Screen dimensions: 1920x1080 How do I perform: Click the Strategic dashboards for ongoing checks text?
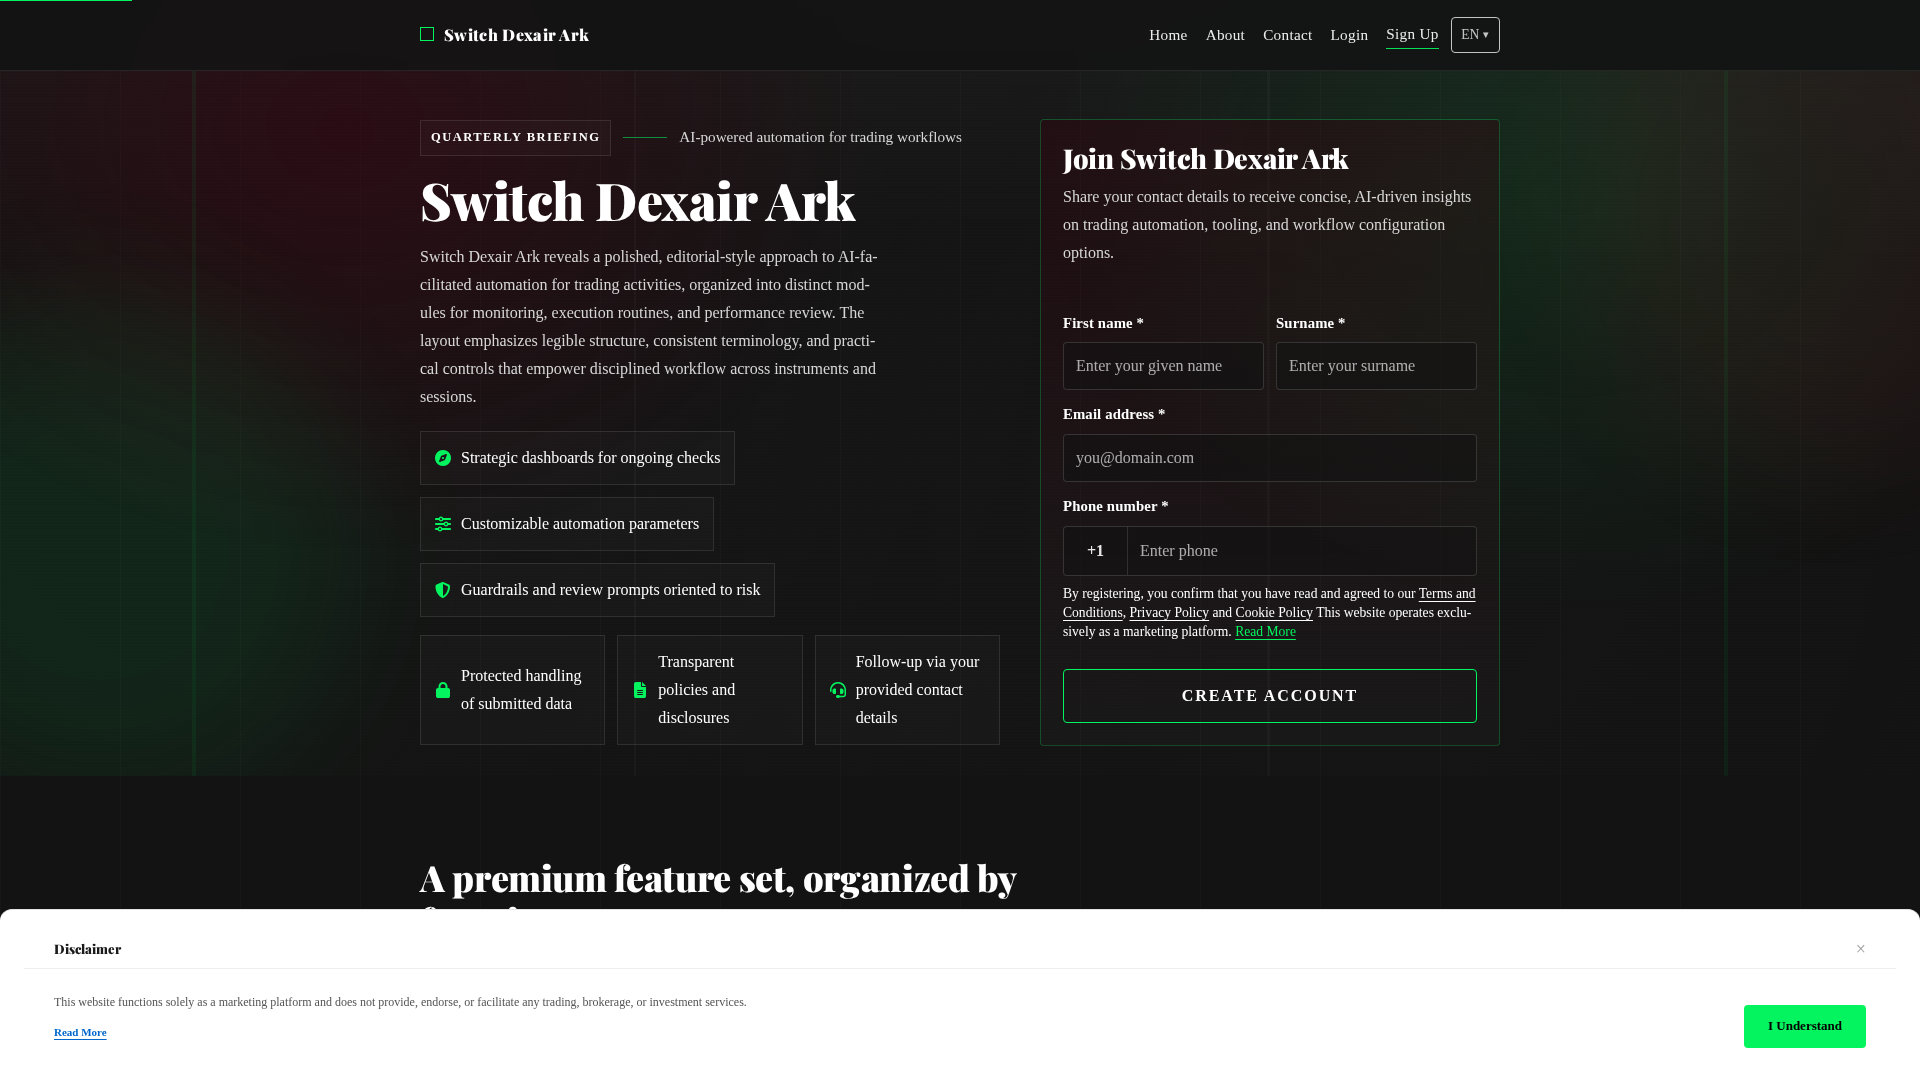(590, 458)
